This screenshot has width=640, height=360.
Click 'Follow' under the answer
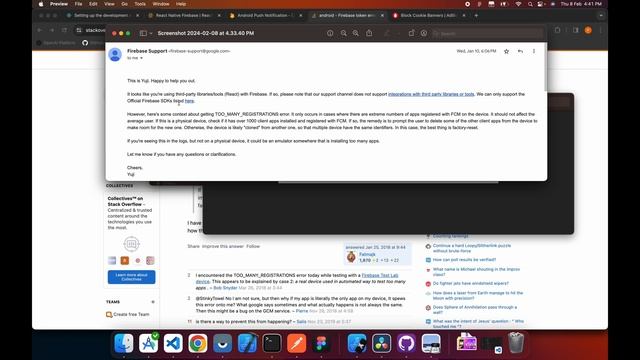pos(253,247)
